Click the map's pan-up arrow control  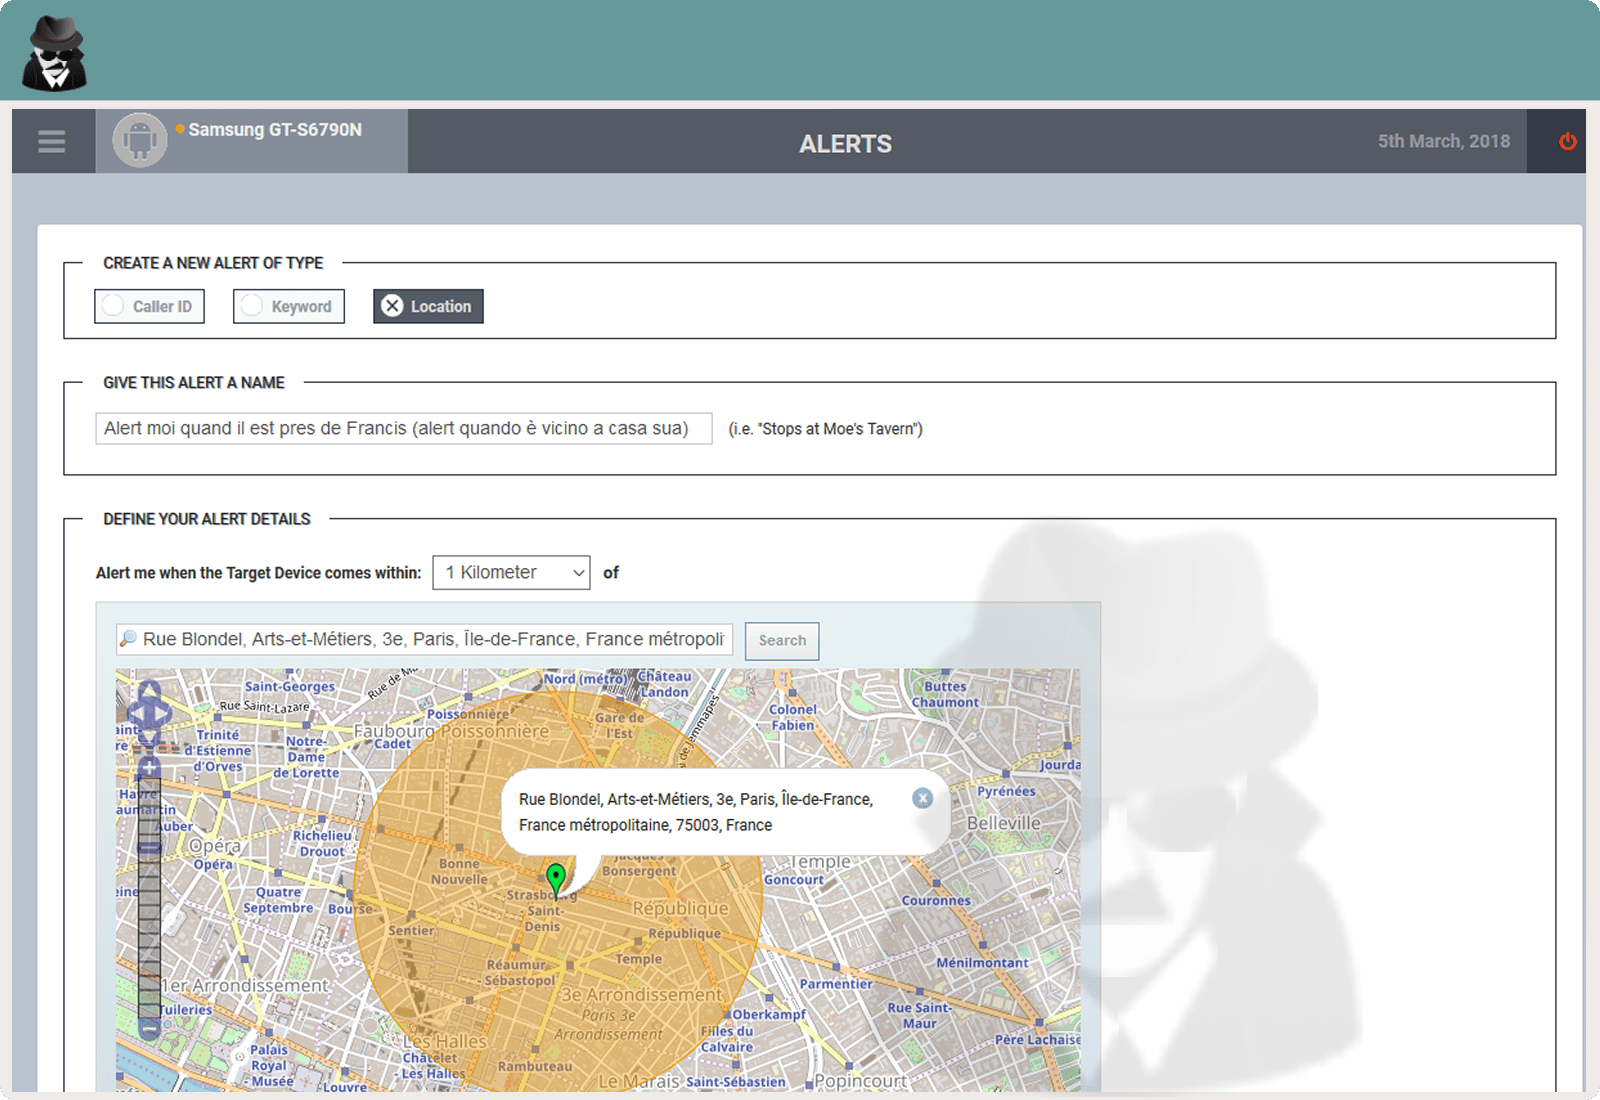tap(149, 691)
